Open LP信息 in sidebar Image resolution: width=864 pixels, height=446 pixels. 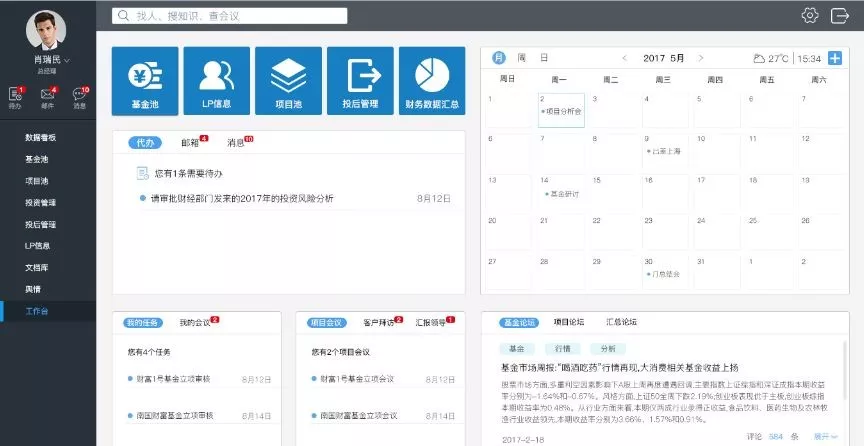(37, 246)
